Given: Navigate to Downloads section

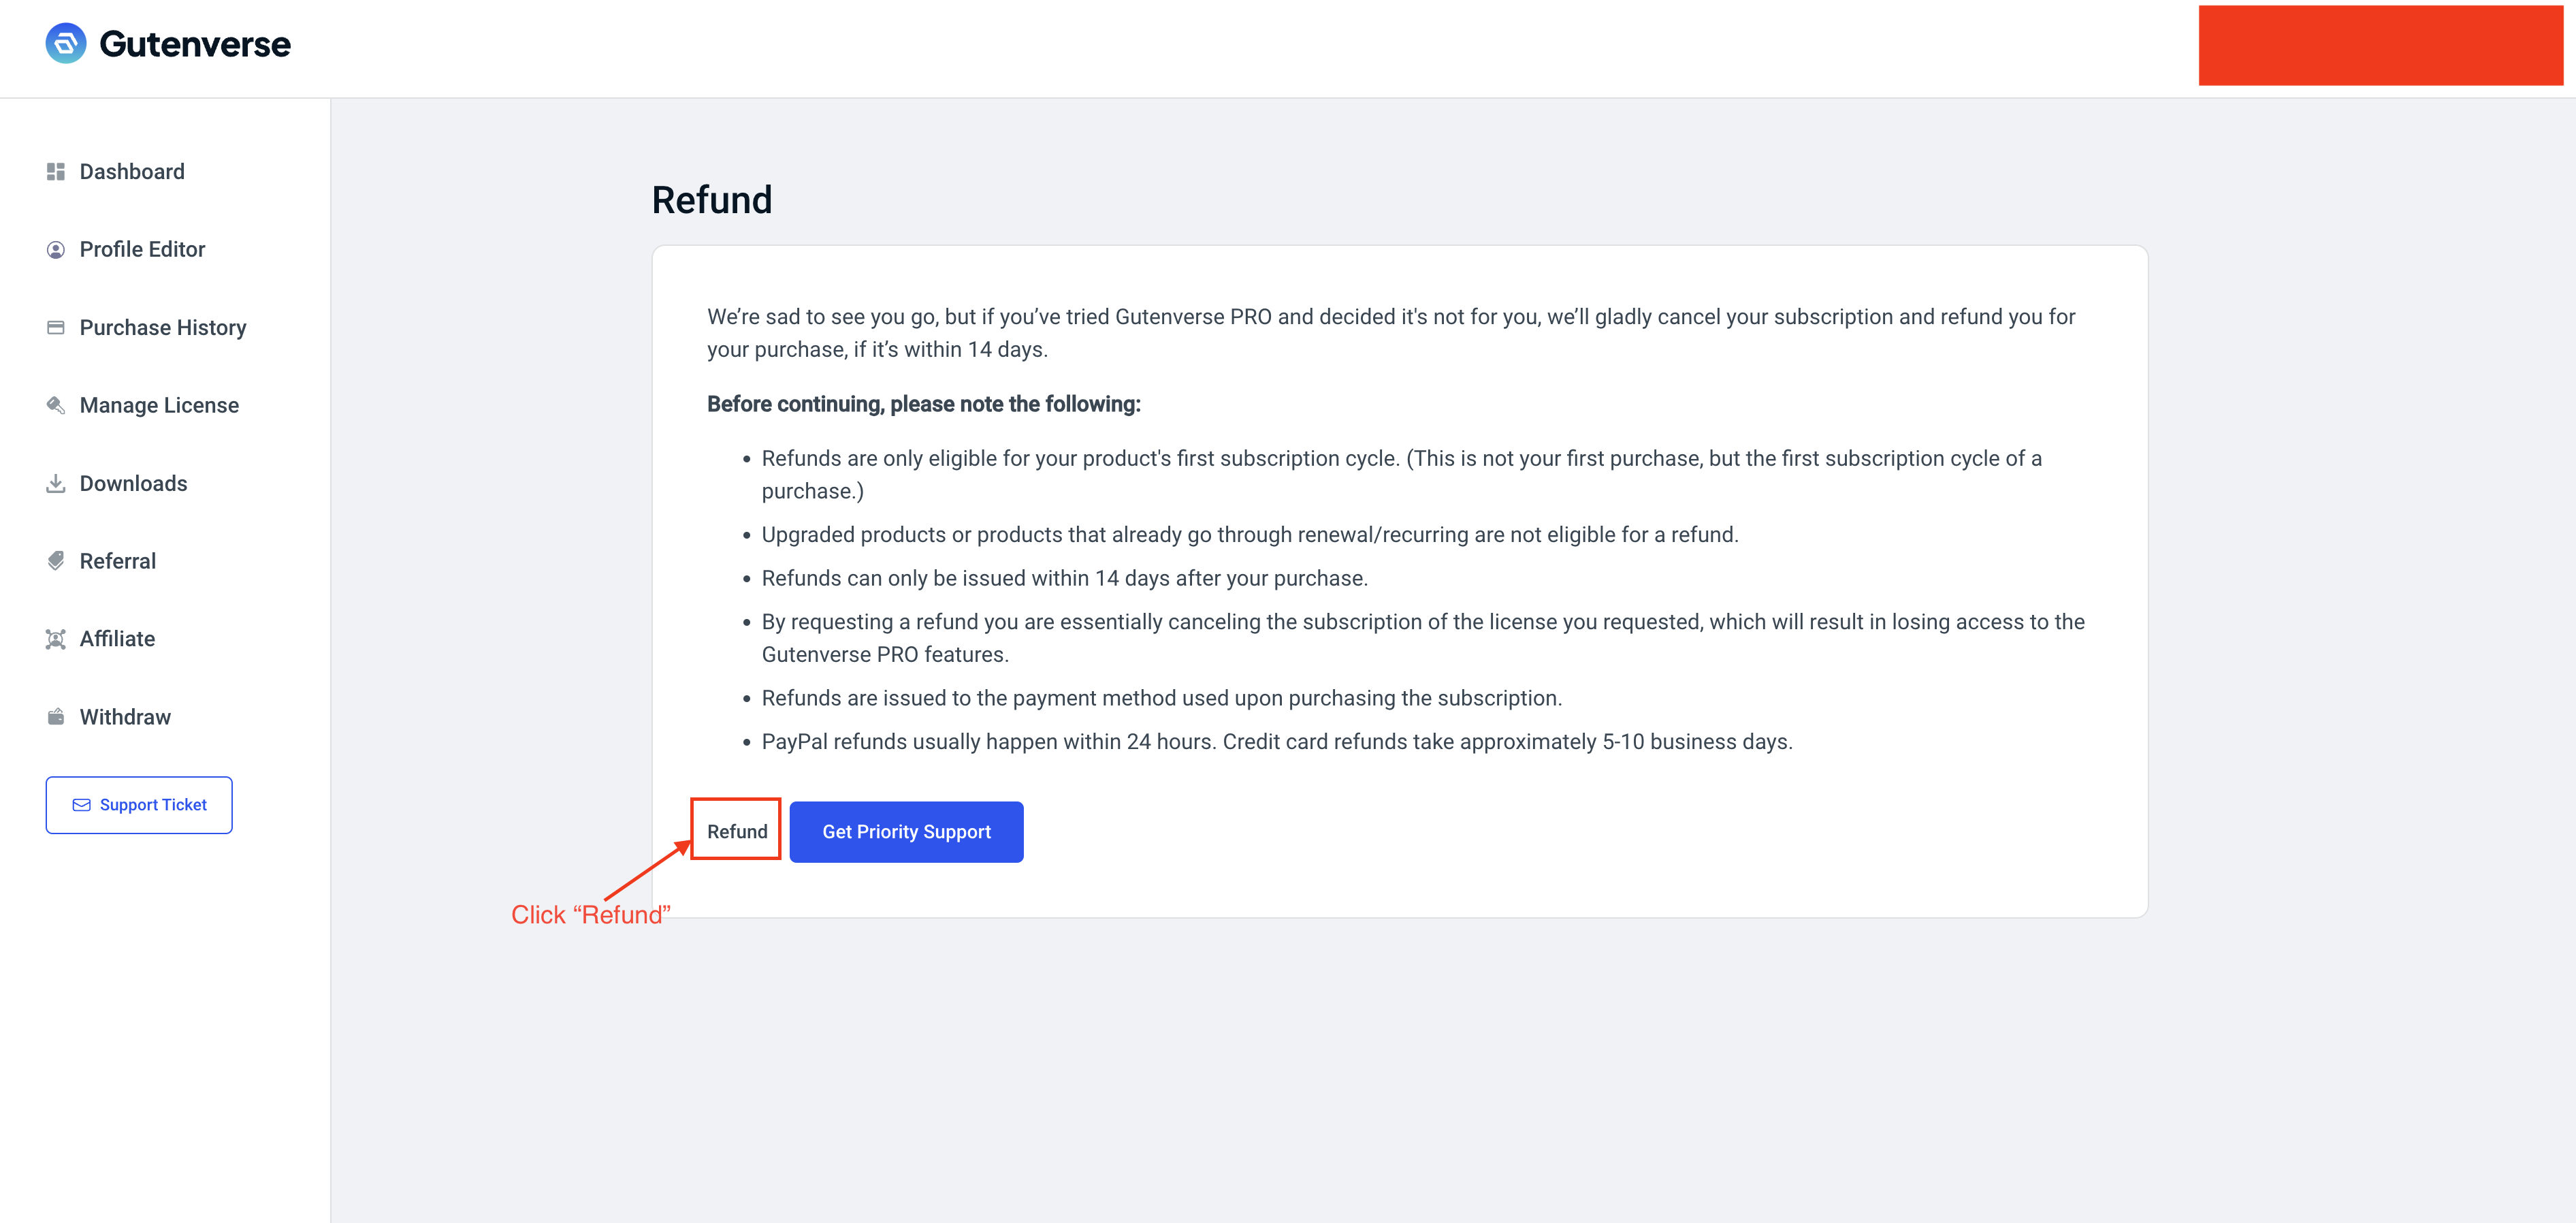Looking at the screenshot, I should (133, 484).
